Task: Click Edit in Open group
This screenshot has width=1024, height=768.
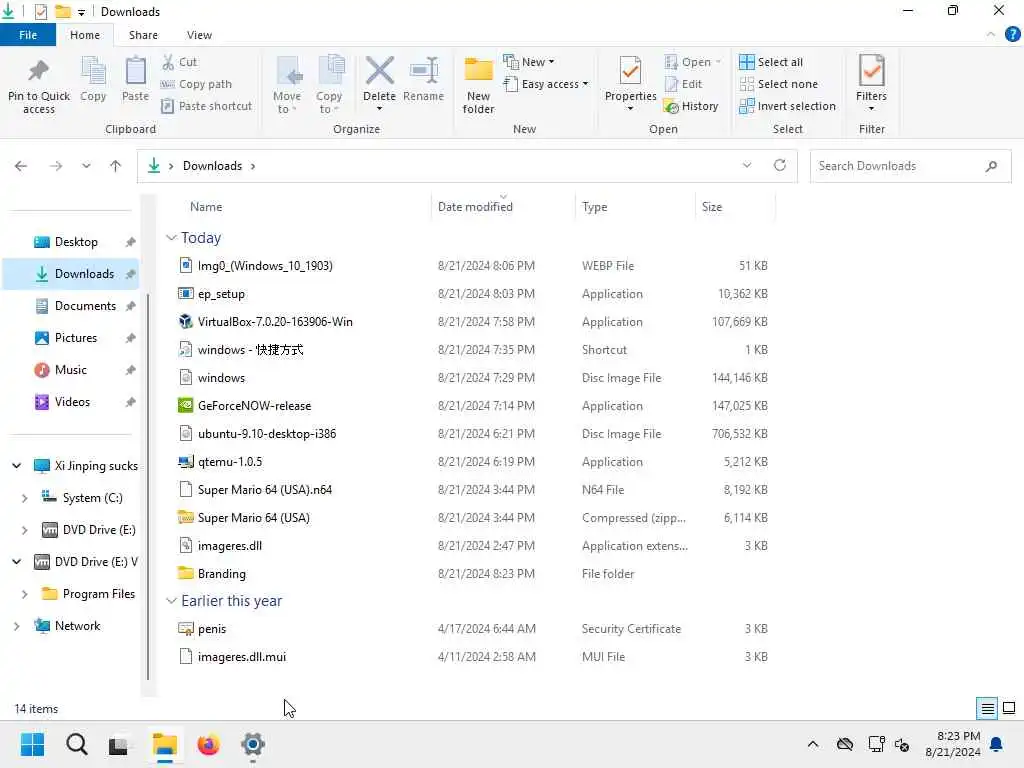Action: 683,84
